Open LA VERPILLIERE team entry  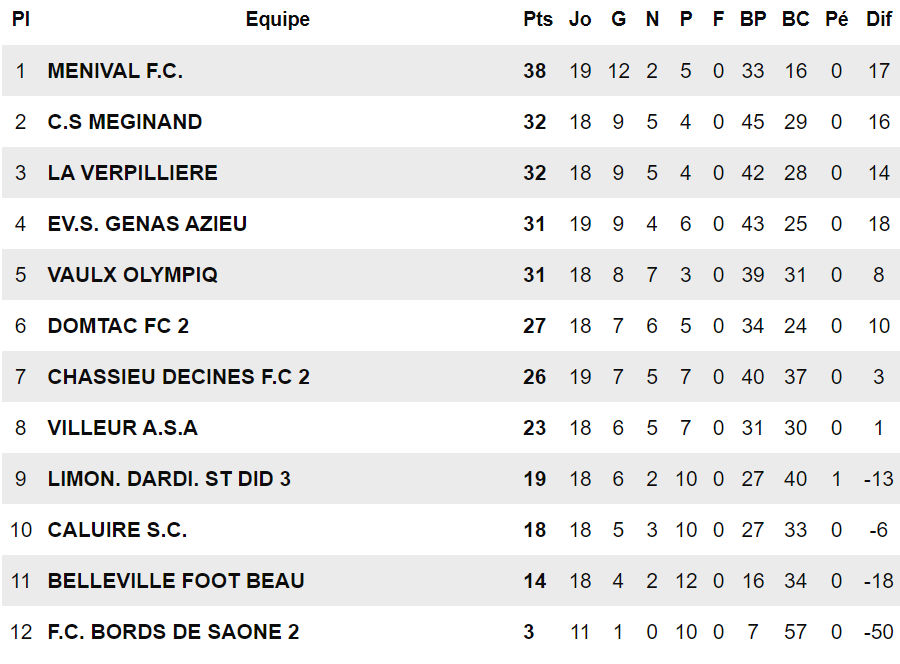tap(133, 173)
